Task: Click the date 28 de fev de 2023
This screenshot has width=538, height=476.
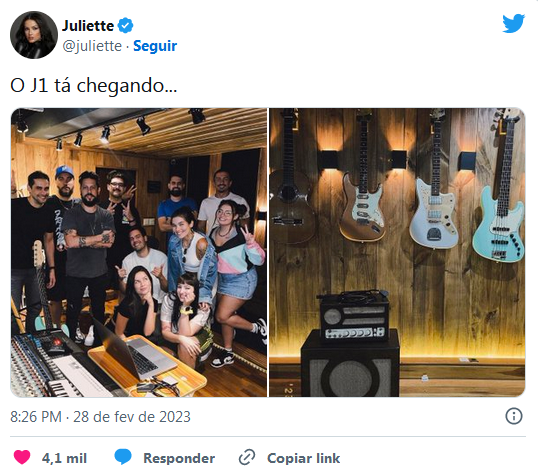Action: [x=132, y=417]
